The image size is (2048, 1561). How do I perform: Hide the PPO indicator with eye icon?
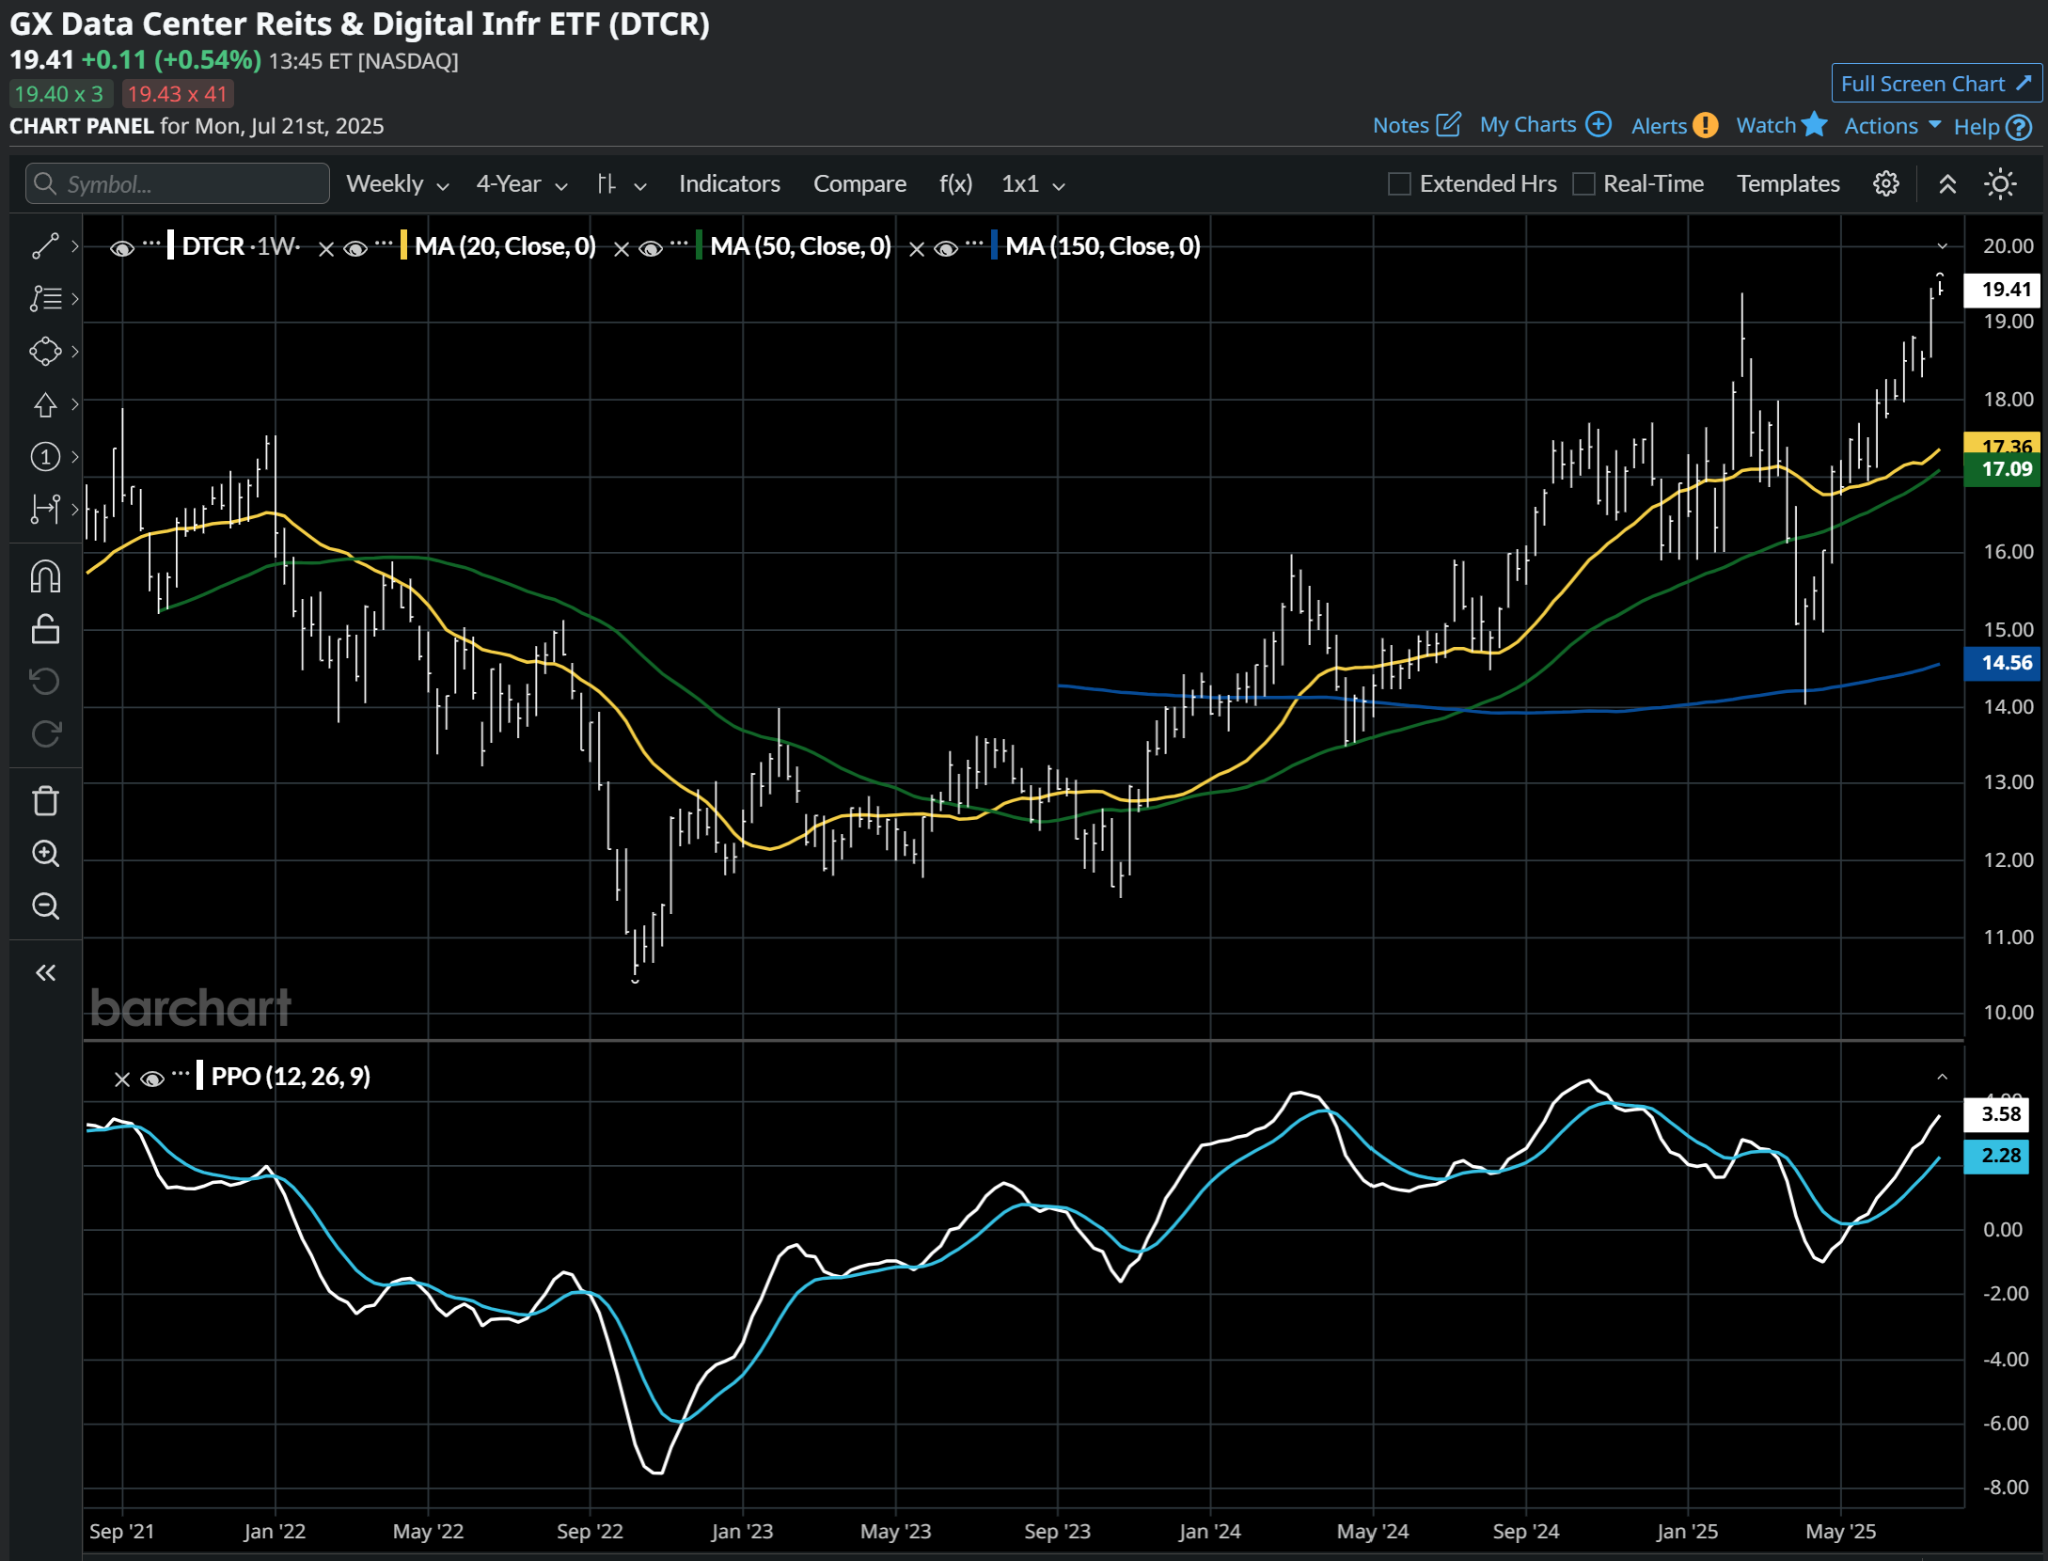pyautogui.click(x=152, y=1078)
